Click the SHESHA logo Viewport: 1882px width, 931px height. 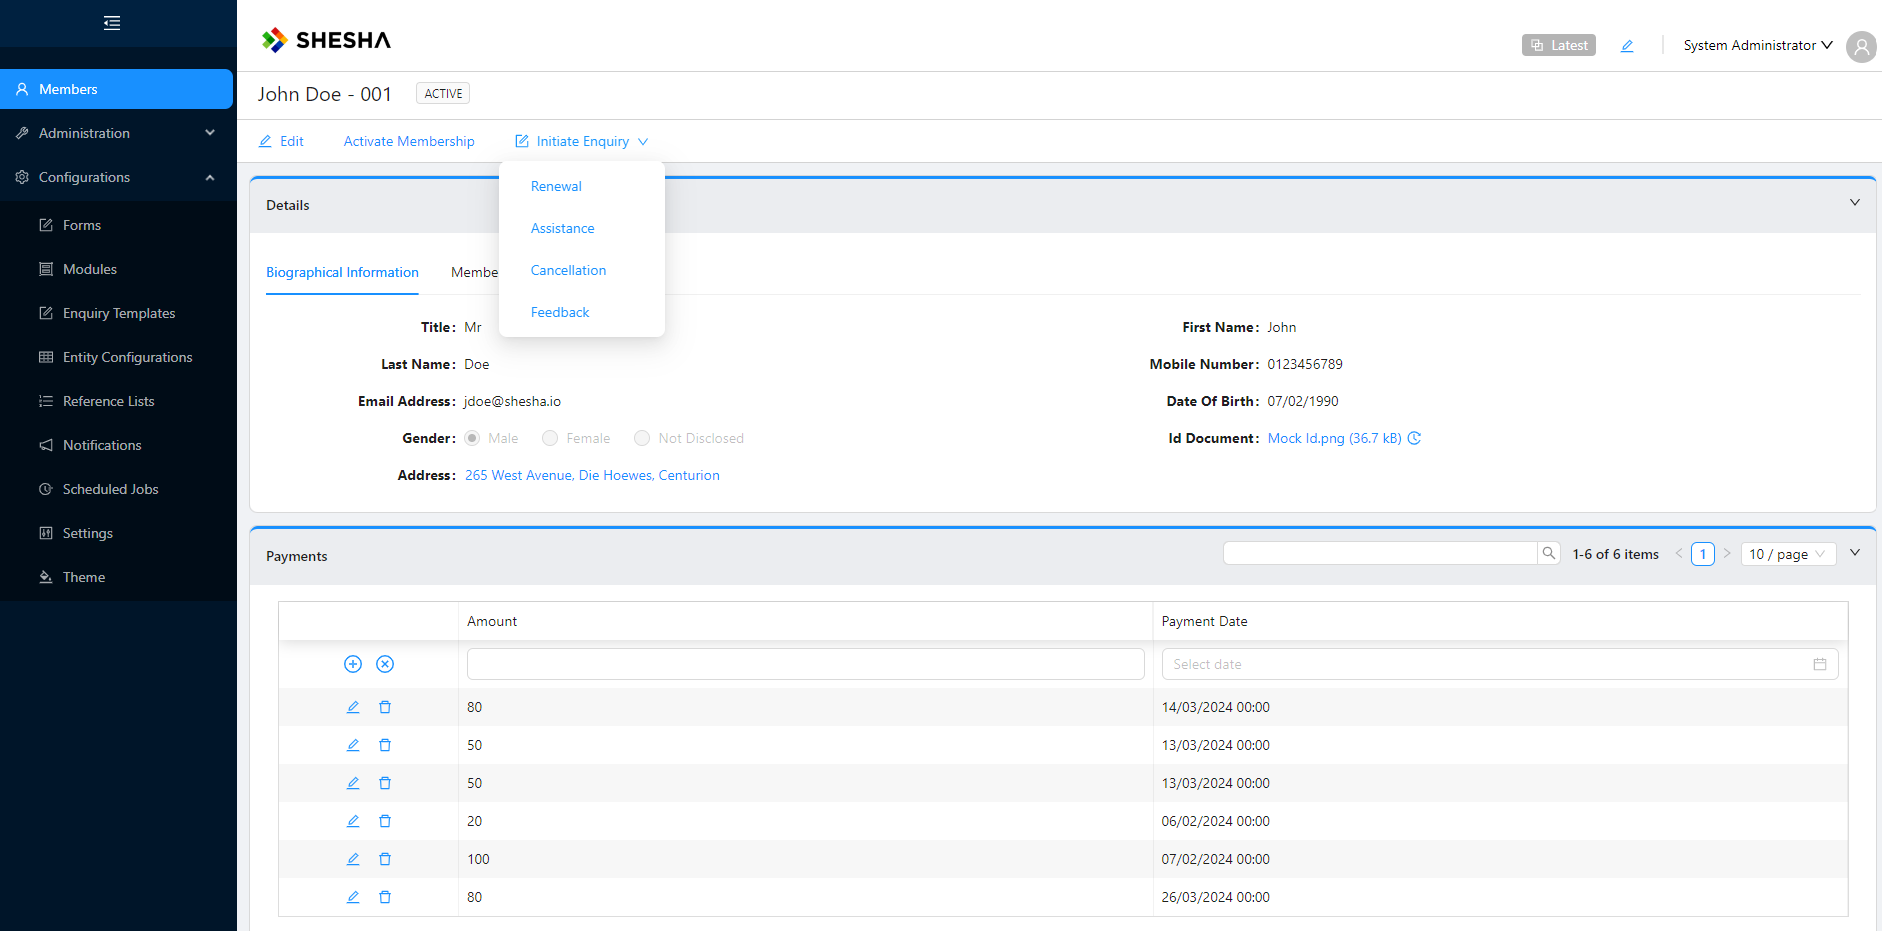(x=326, y=40)
